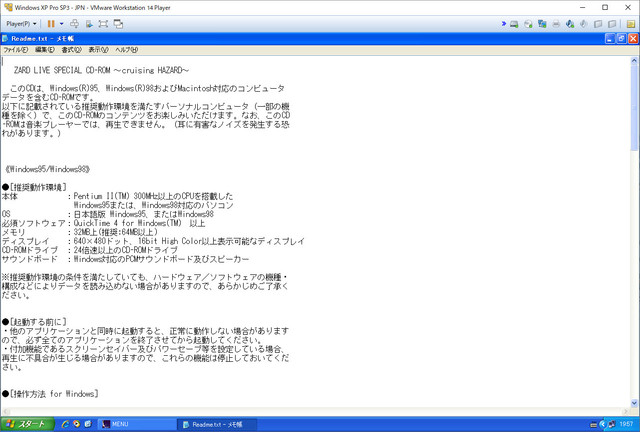Screen dimensions: 640x432
Task: Maximize the VMware Workstation Player window
Action: [605, 7]
